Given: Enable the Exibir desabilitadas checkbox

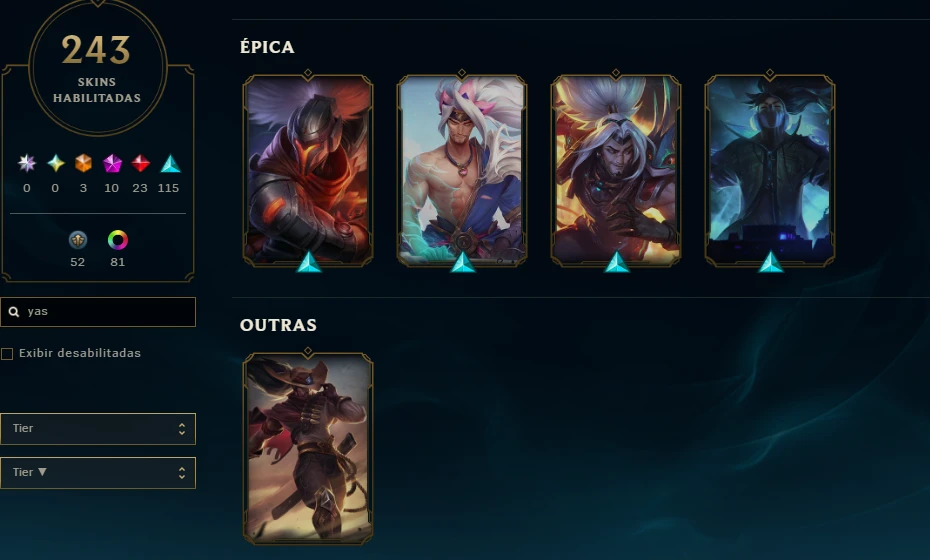Looking at the screenshot, I should [x=7, y=354].
